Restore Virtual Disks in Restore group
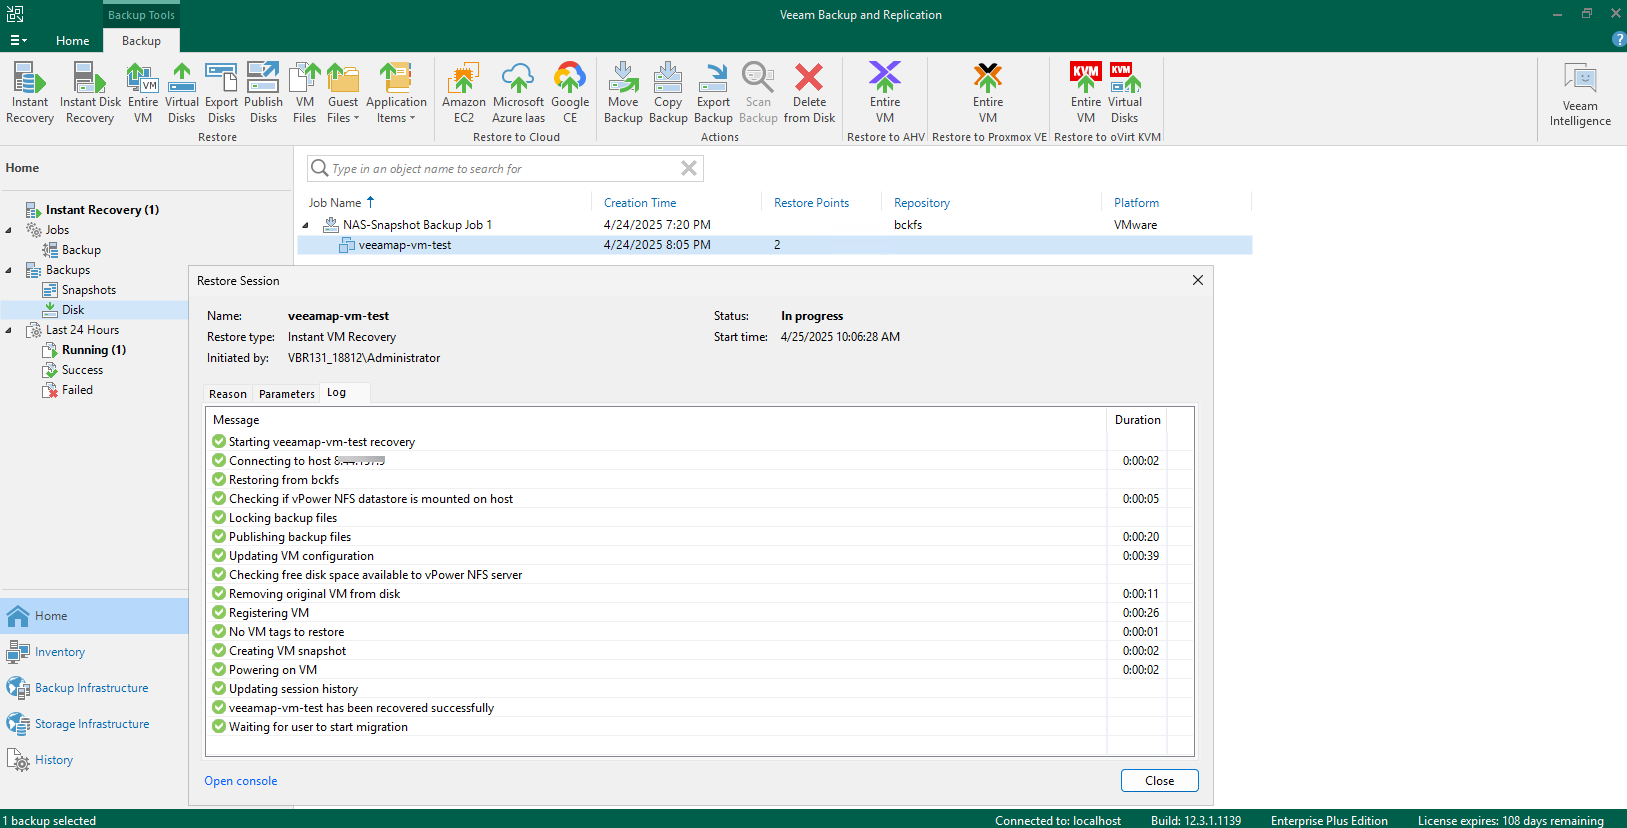The height and width of the screenshot is (828, 1627). [182, 93]
